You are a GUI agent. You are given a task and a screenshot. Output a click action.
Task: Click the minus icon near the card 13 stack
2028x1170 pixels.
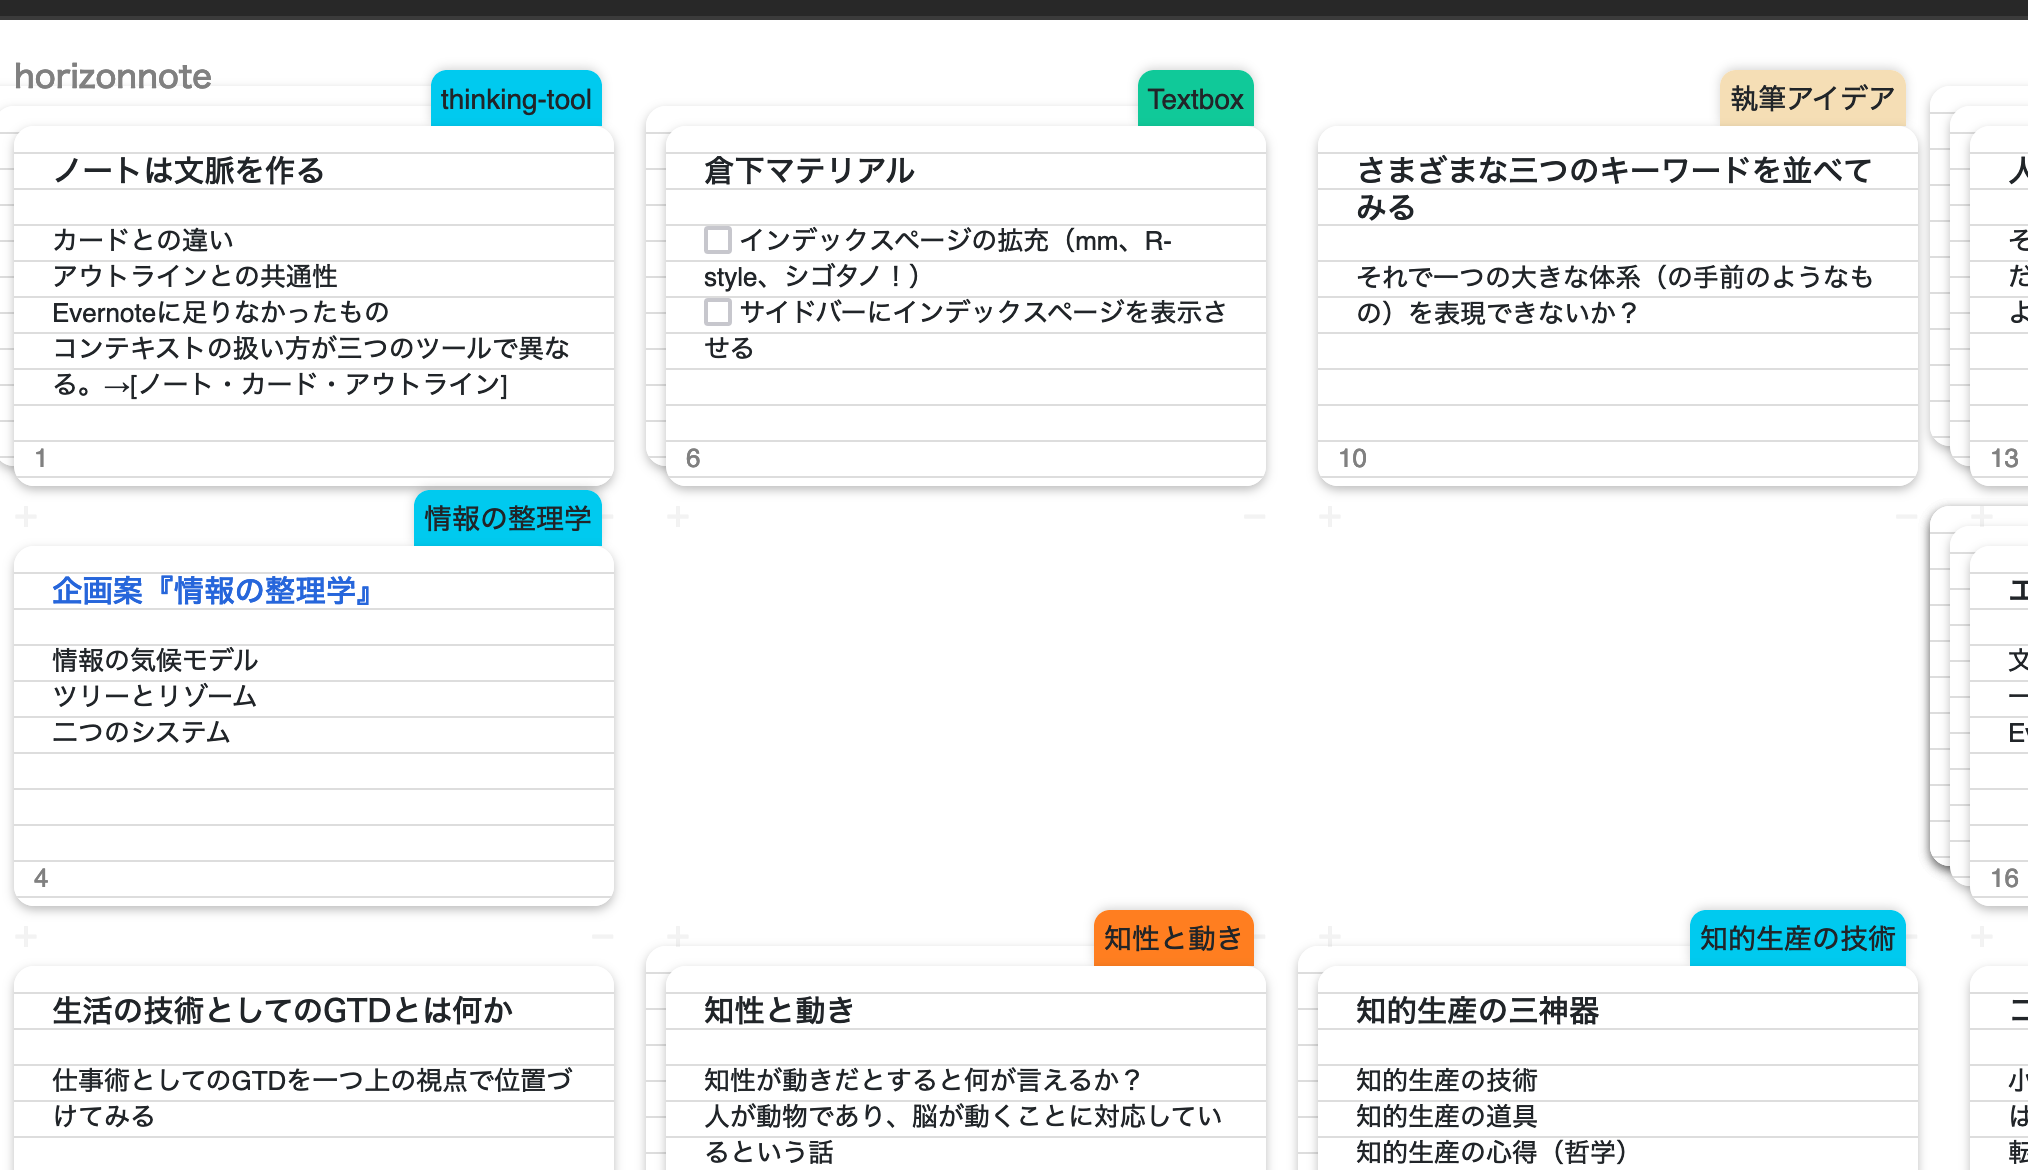pos(1904,517)
